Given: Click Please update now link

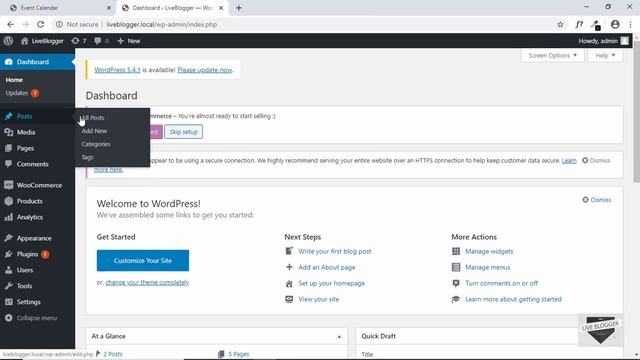Looking at the screenshot, I should (x=204, y=70).
